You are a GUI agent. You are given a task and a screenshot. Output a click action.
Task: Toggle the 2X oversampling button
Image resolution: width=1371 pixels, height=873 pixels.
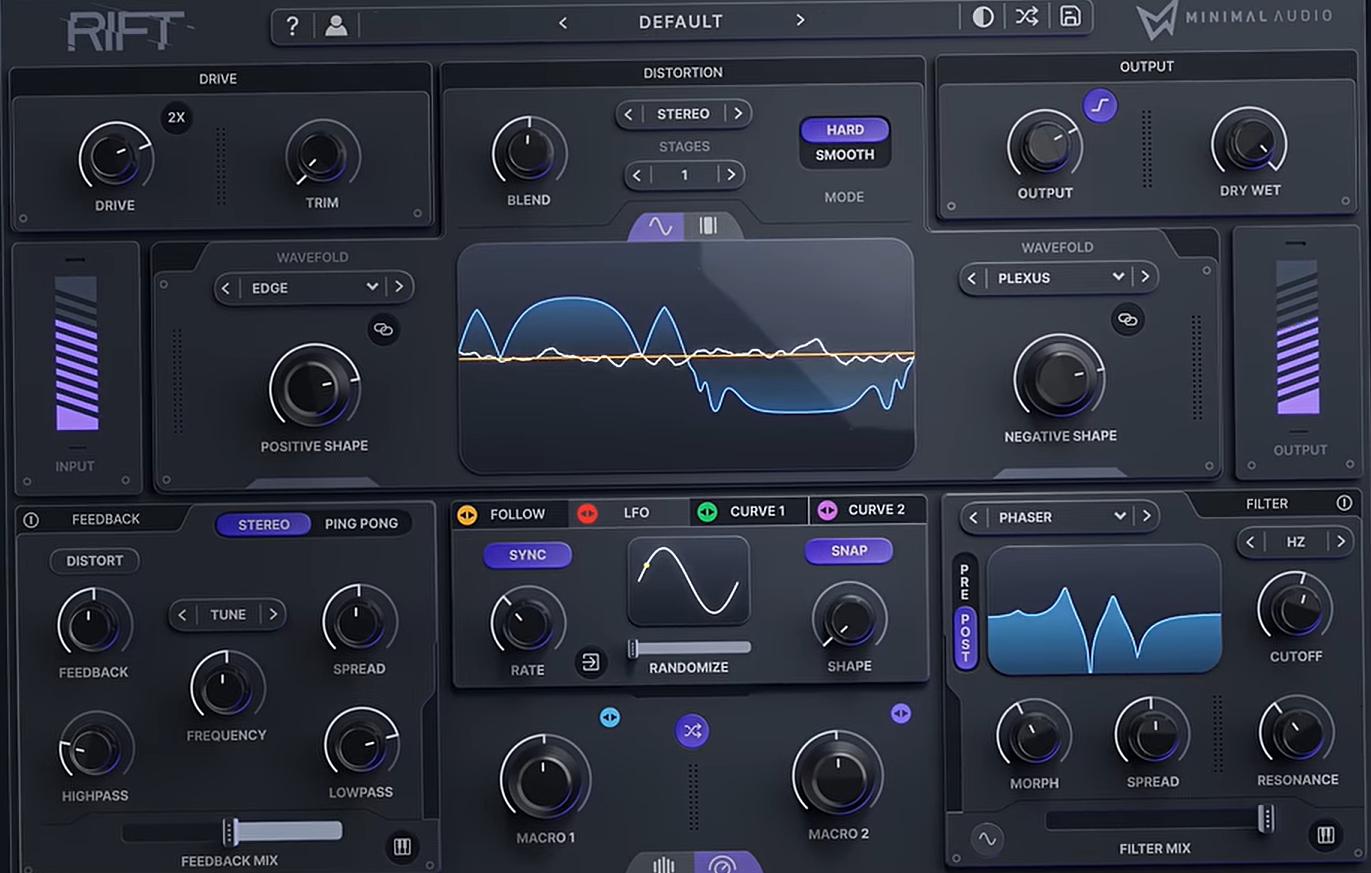176,117
